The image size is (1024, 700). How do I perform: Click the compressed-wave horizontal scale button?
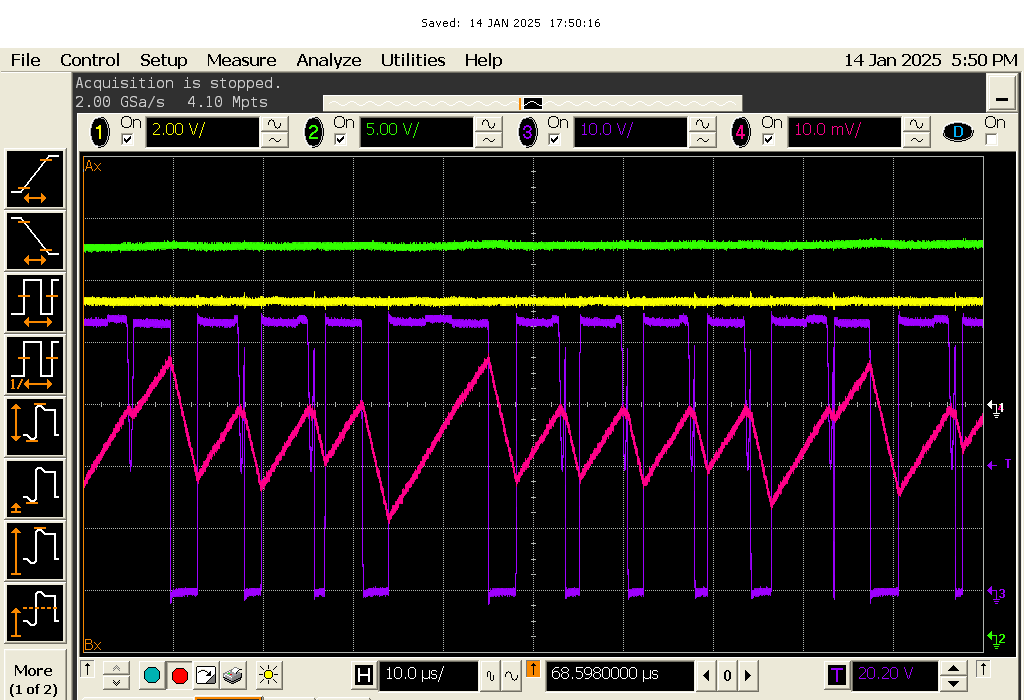[x=490, y=676]
